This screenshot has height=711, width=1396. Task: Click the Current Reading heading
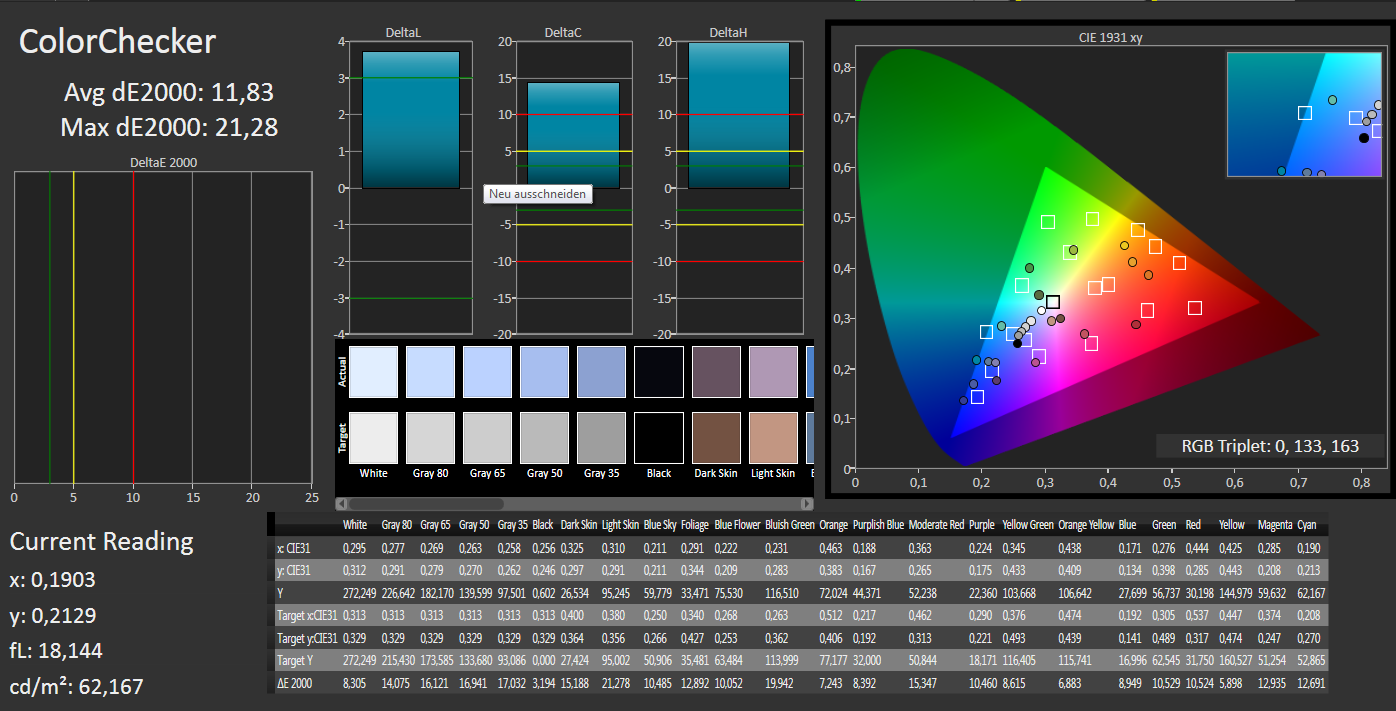(101, 541)
